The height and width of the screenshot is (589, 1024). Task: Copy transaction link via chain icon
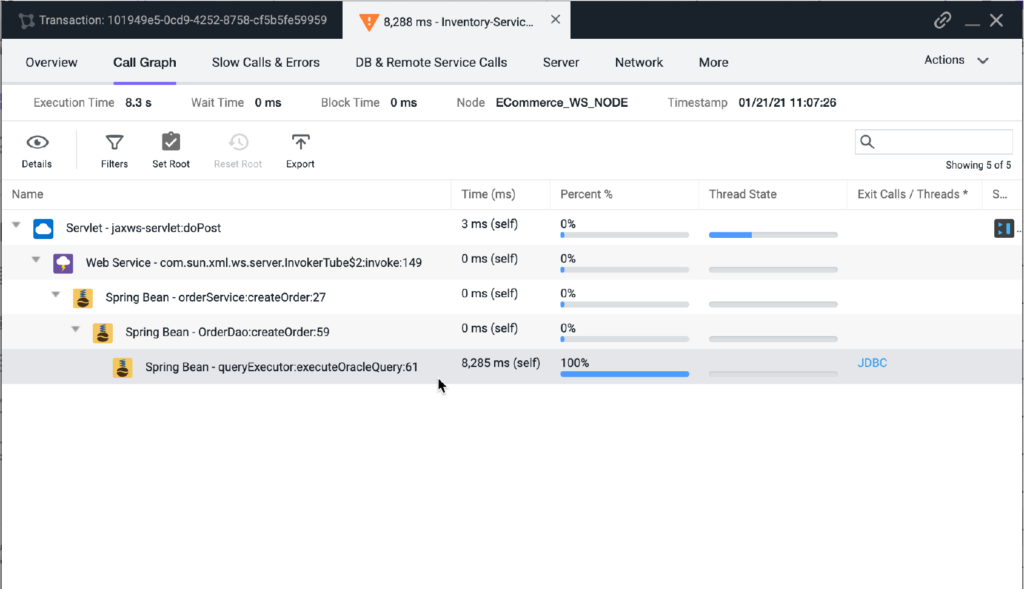point(942,20)
